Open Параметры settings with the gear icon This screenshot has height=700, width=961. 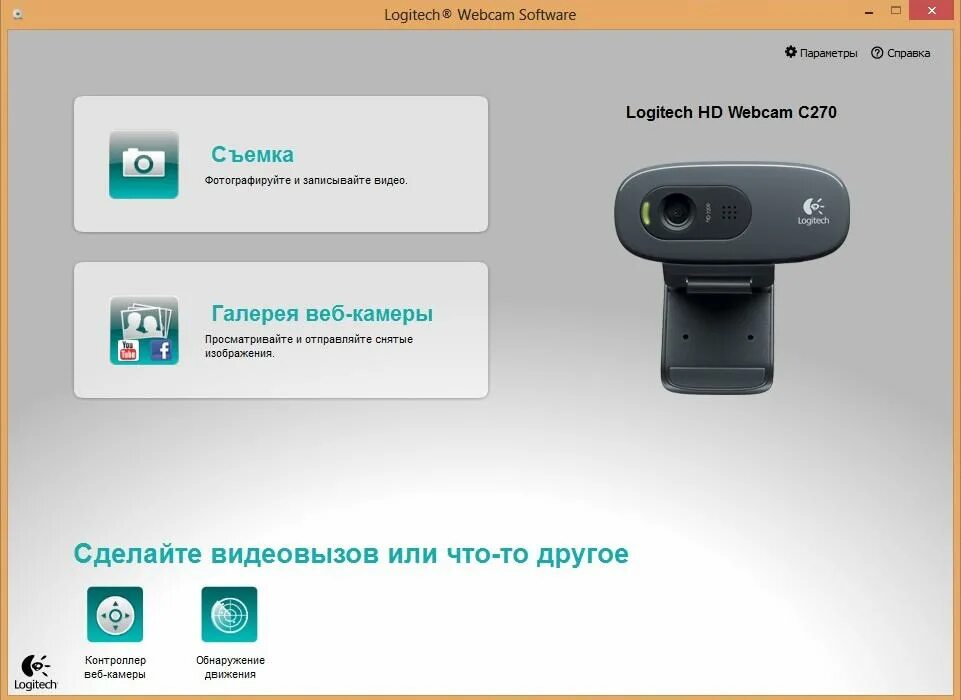click(821, 53)
